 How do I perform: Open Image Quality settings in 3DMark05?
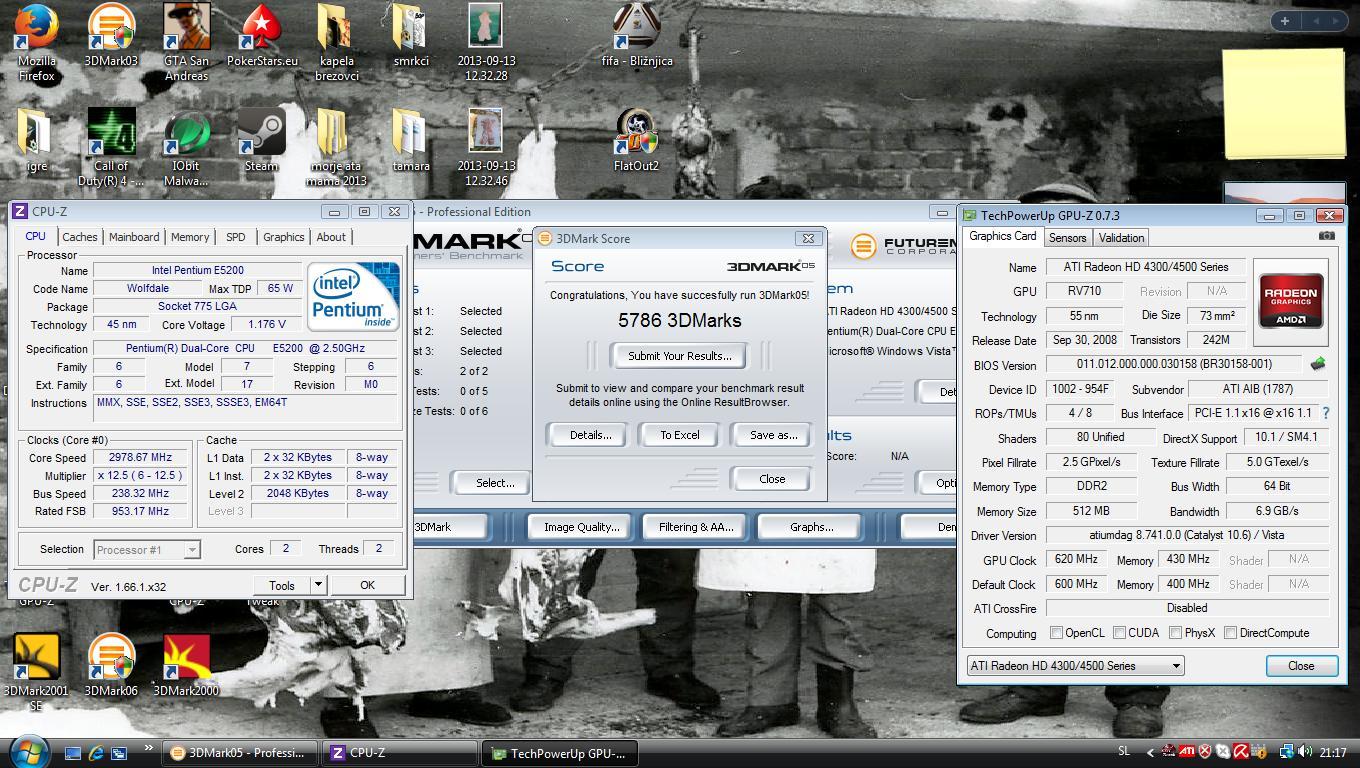click(x=581, y=527)
